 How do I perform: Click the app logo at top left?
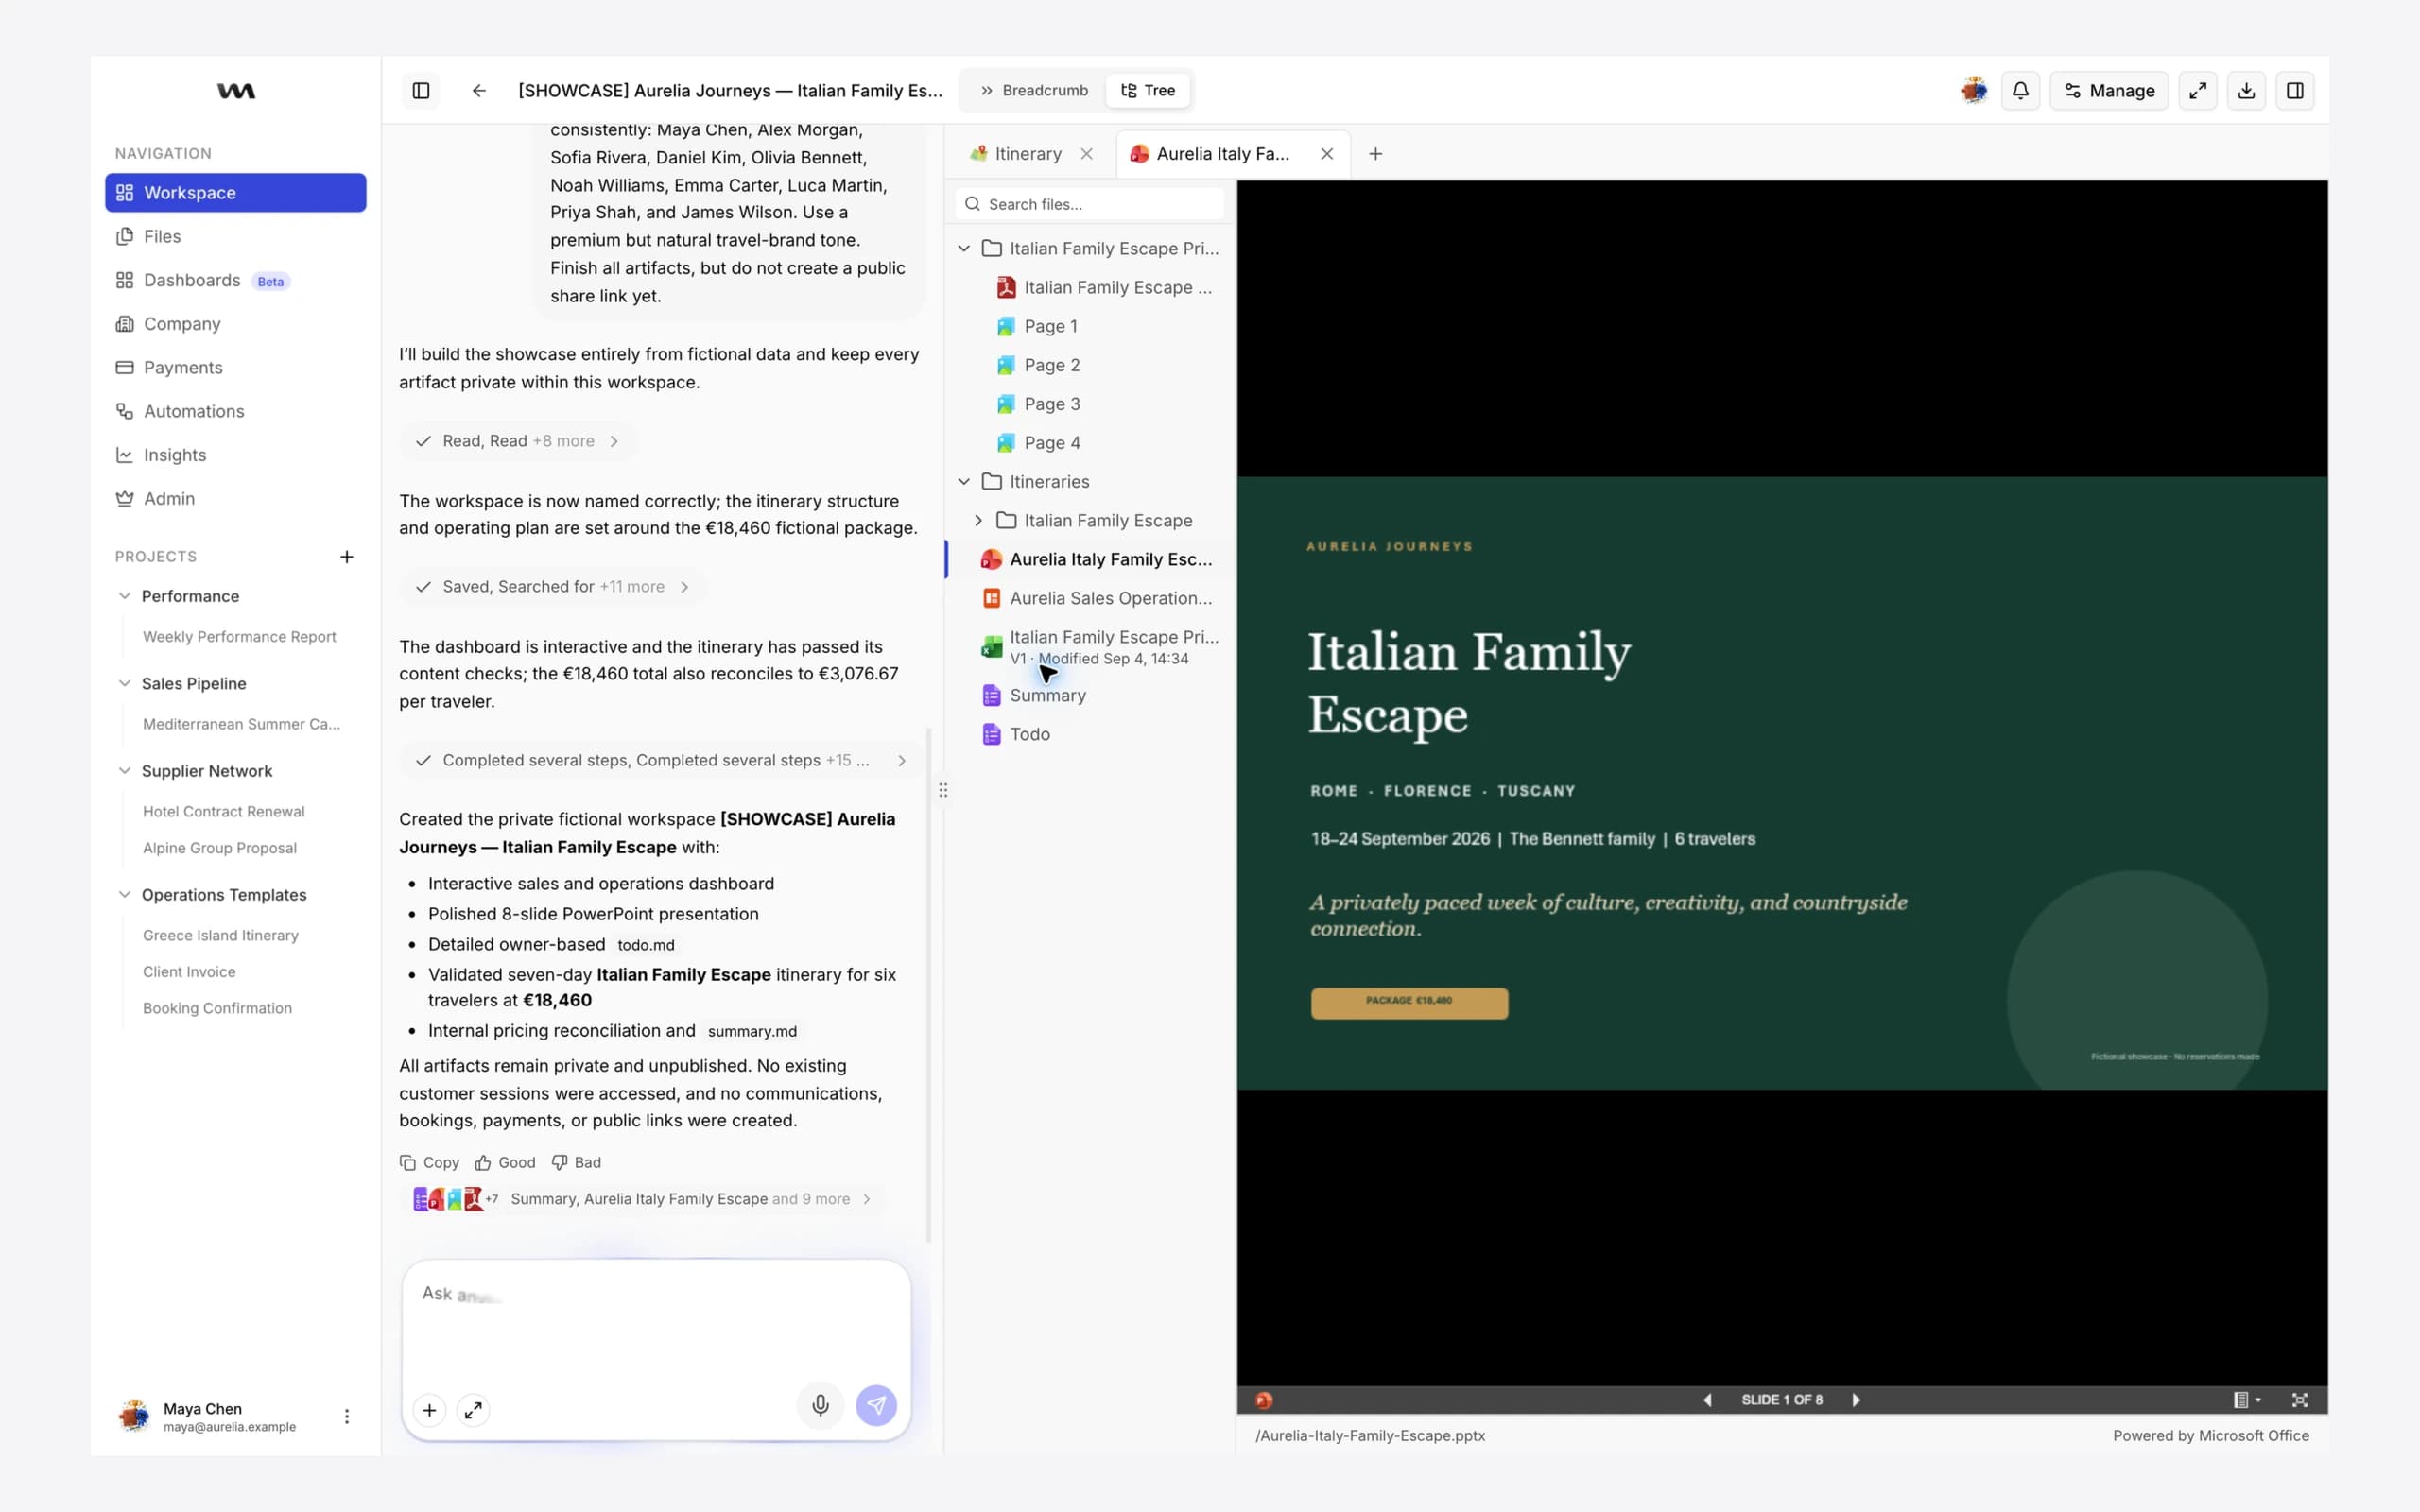[x=236, y=91]
